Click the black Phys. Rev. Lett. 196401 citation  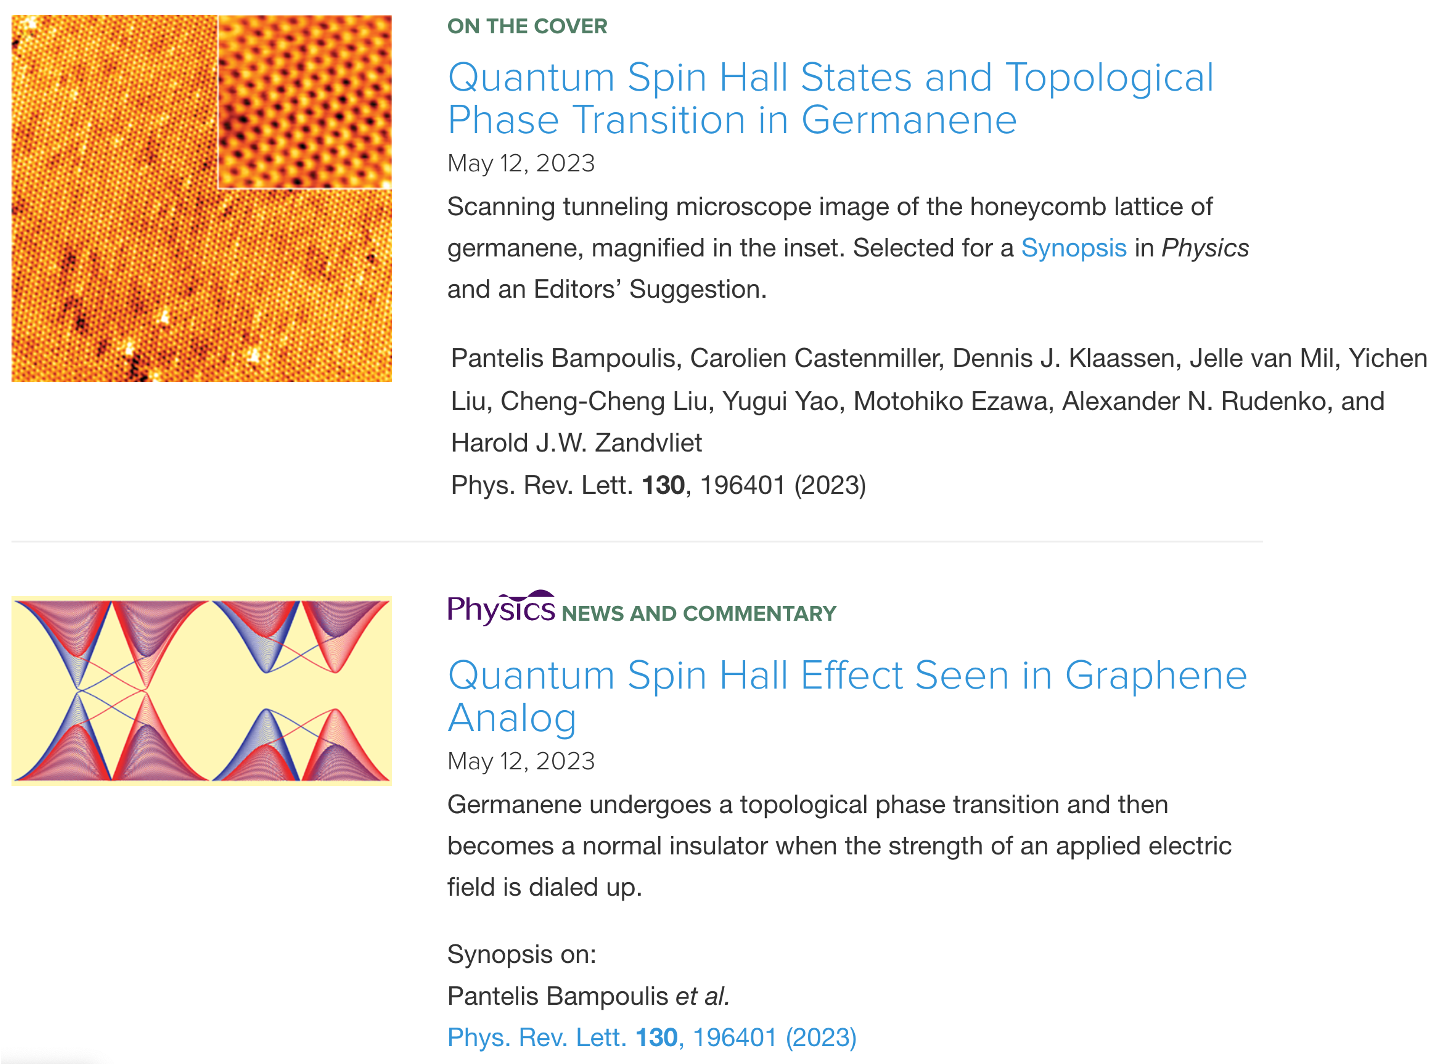coord(658,485)
